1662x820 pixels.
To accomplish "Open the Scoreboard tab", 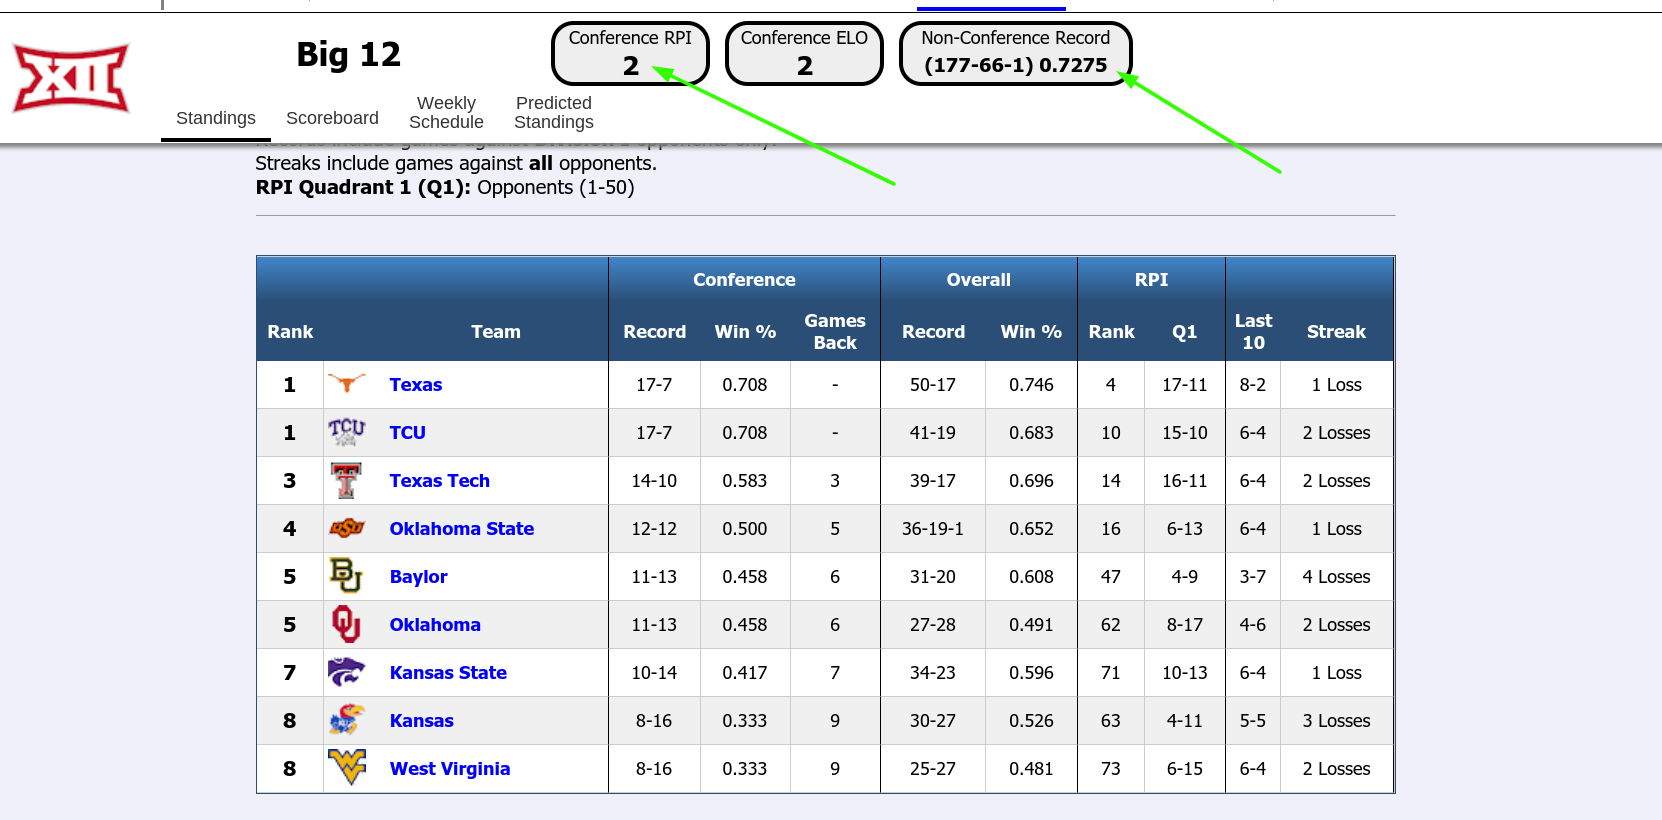I will pos(332,118).
